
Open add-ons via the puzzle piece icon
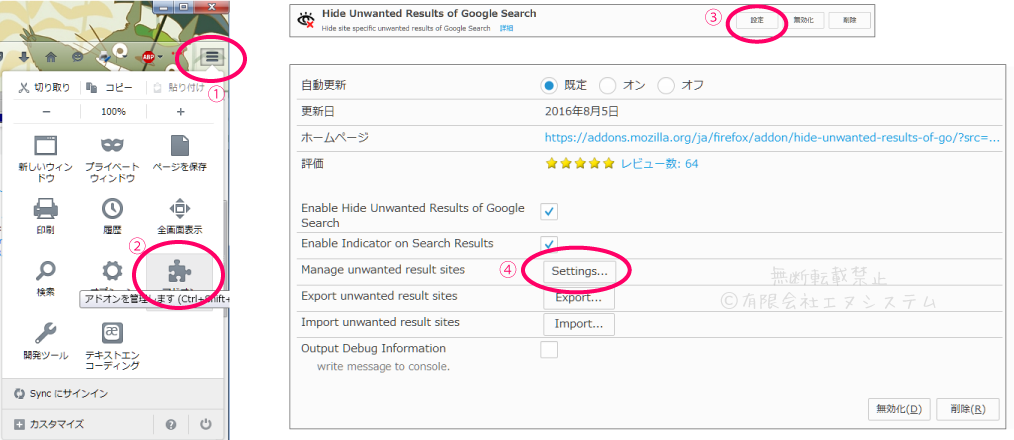180,272
